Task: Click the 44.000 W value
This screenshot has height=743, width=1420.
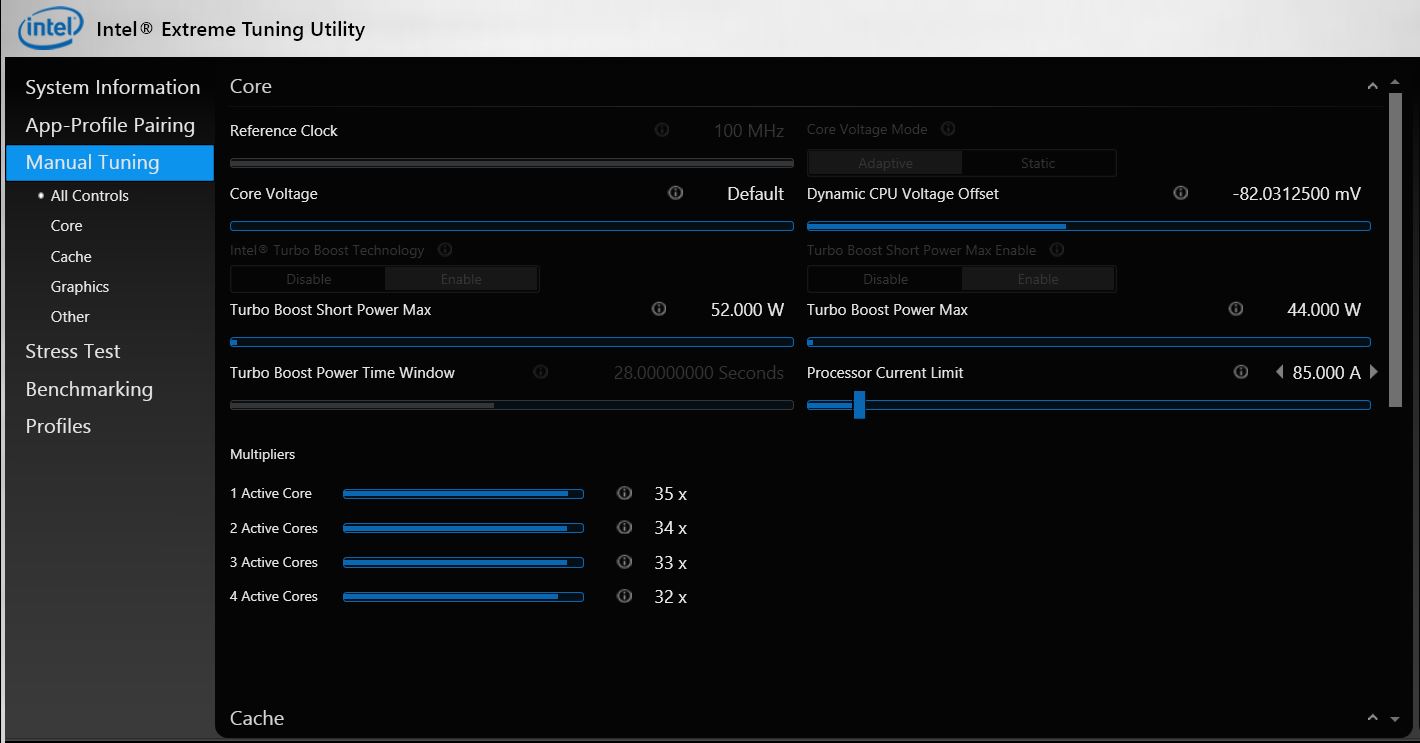Action: point(1324,310)
